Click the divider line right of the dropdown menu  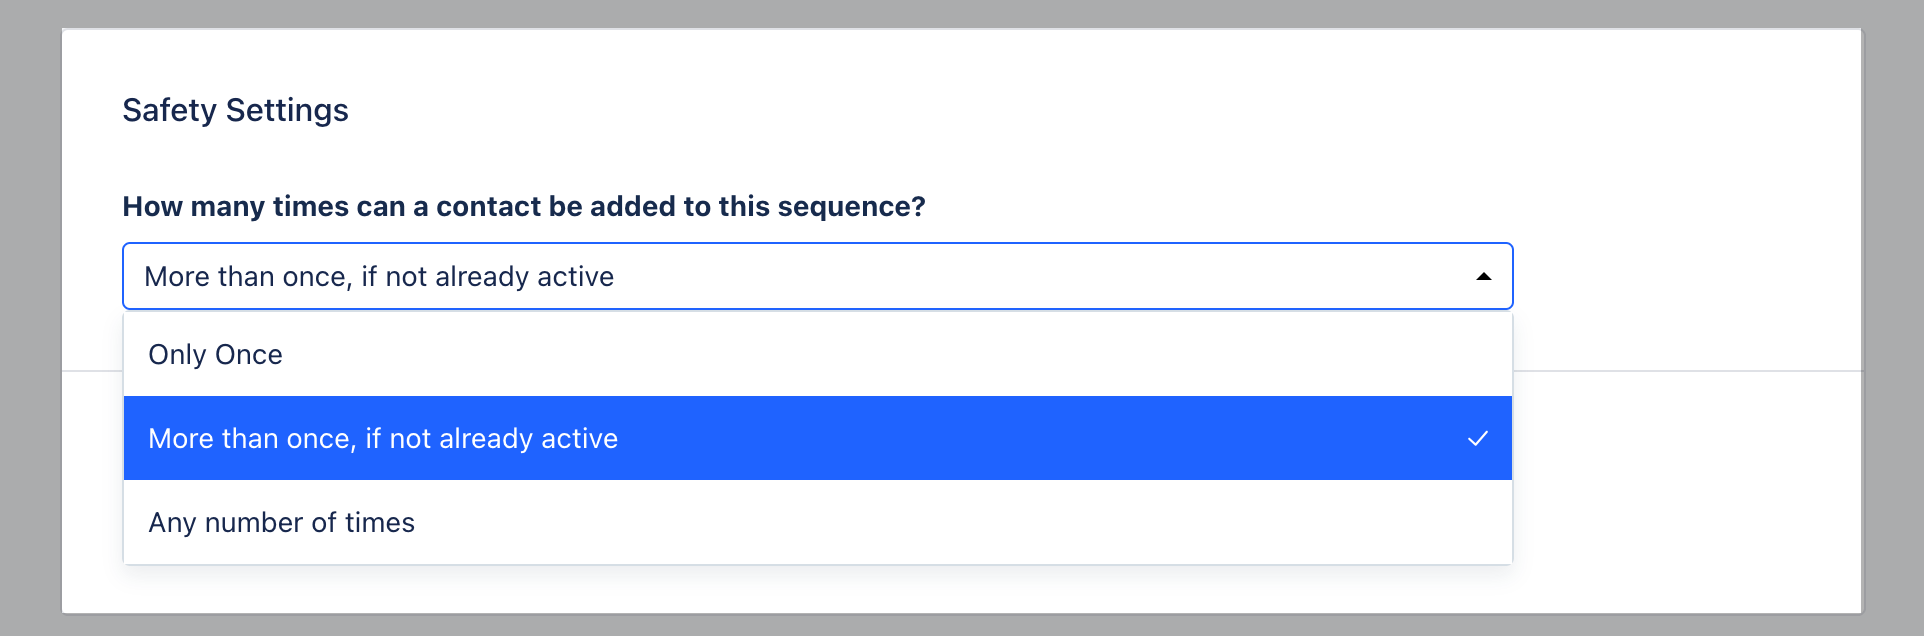pos(1690,371)
